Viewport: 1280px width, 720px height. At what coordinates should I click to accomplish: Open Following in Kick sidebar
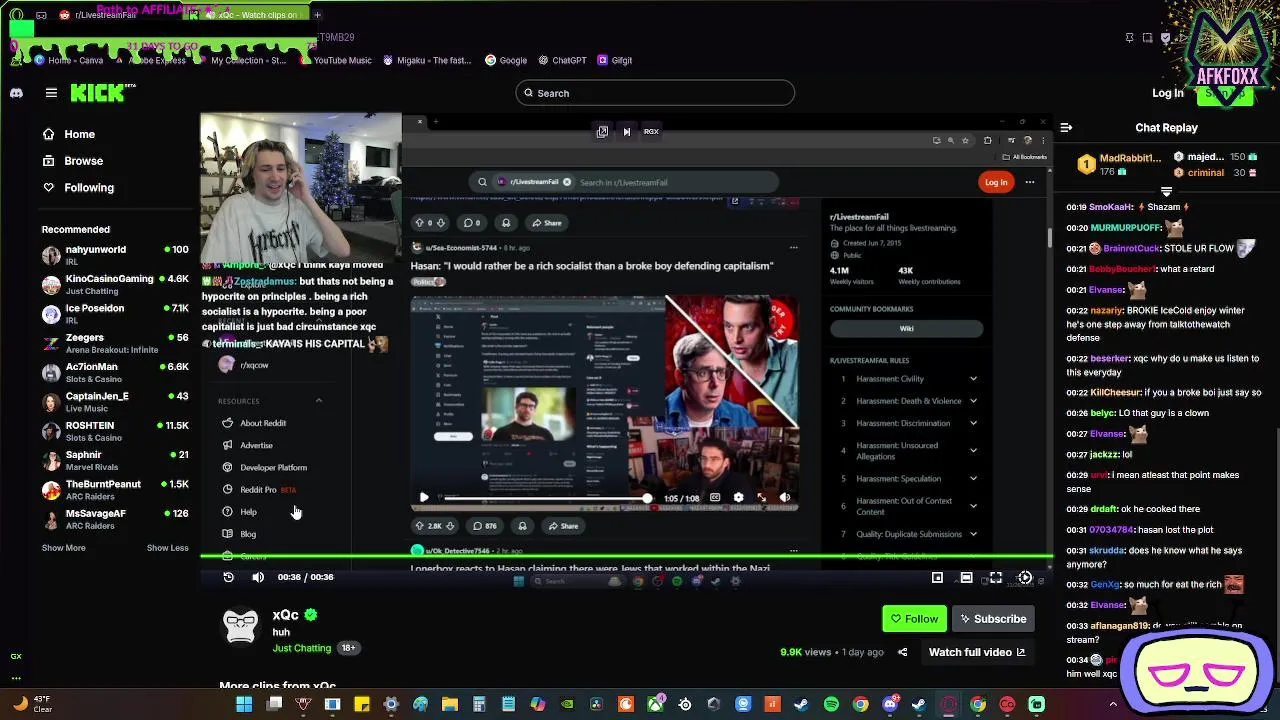78,188
